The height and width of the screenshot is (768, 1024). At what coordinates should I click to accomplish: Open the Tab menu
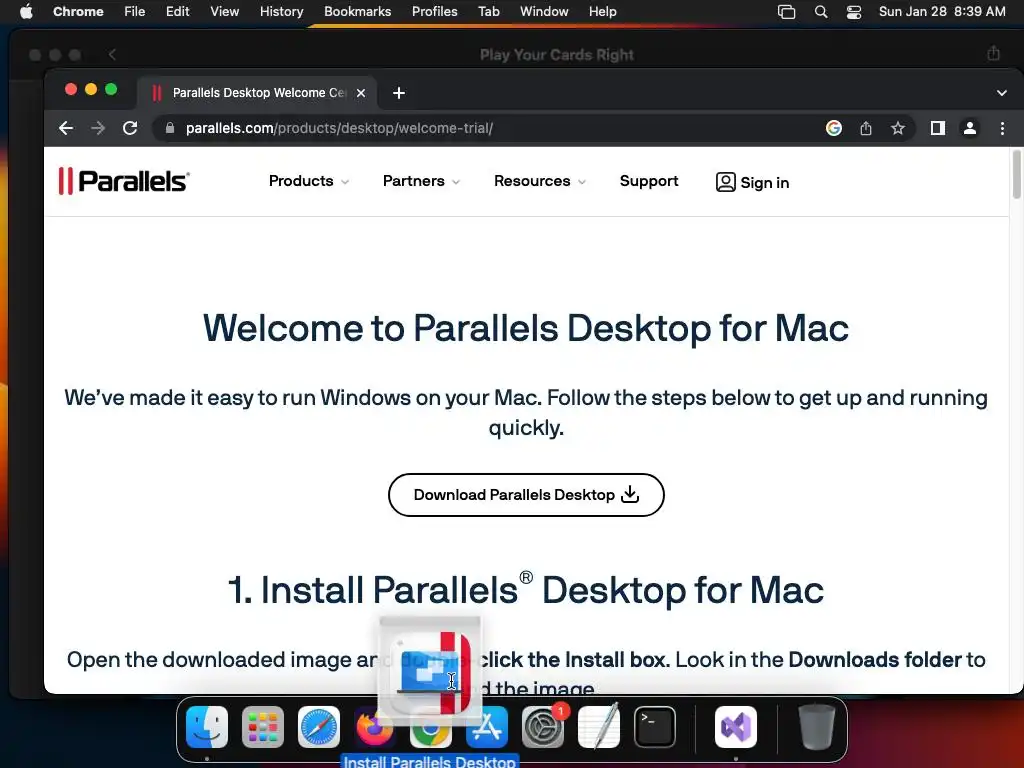click(x=488, y=11)
